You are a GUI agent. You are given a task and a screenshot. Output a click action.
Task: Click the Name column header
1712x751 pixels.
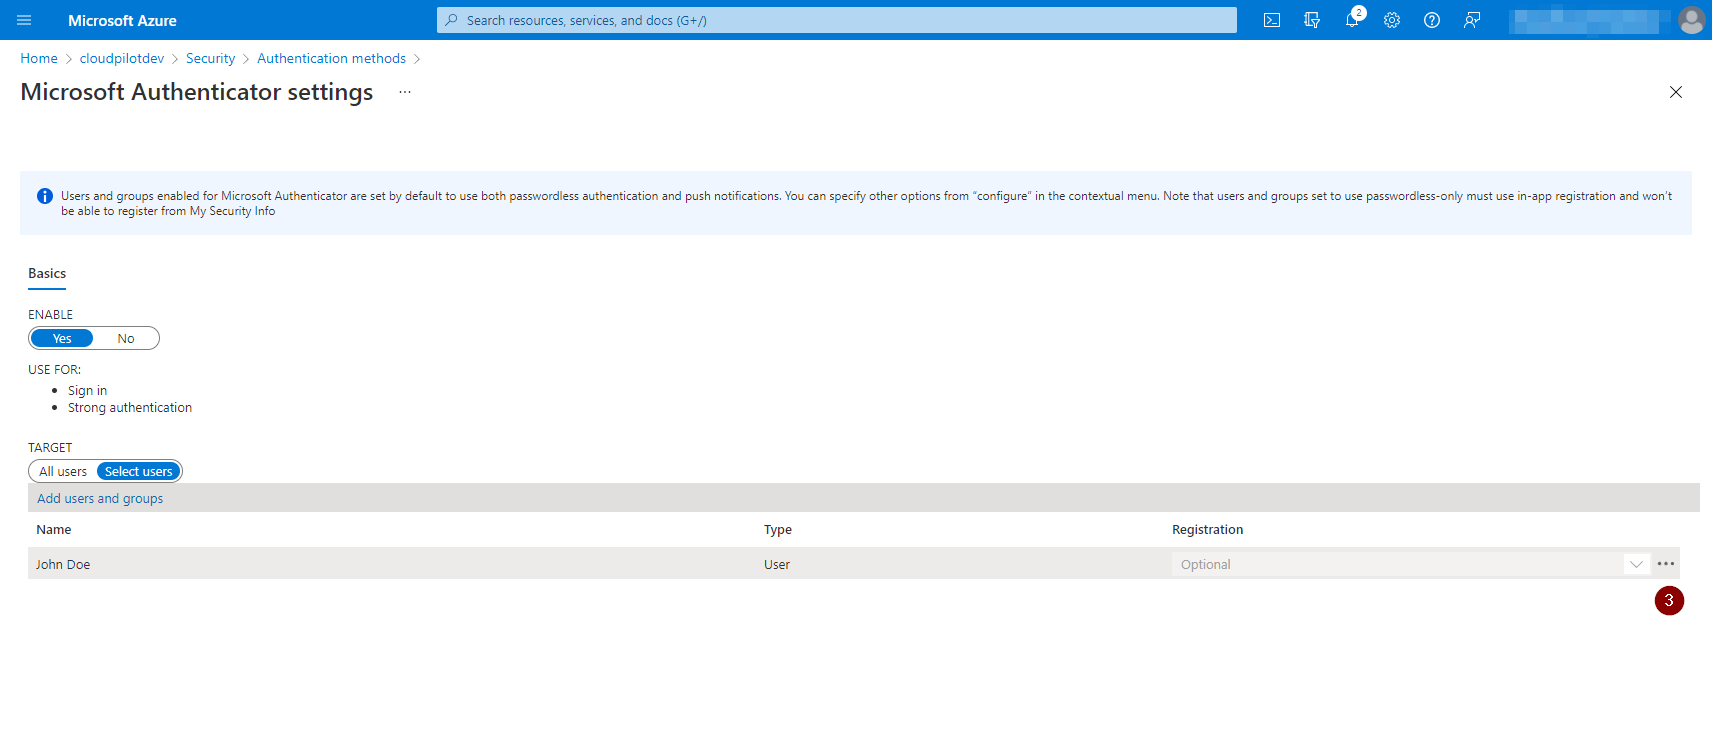(x=54, y=529)
